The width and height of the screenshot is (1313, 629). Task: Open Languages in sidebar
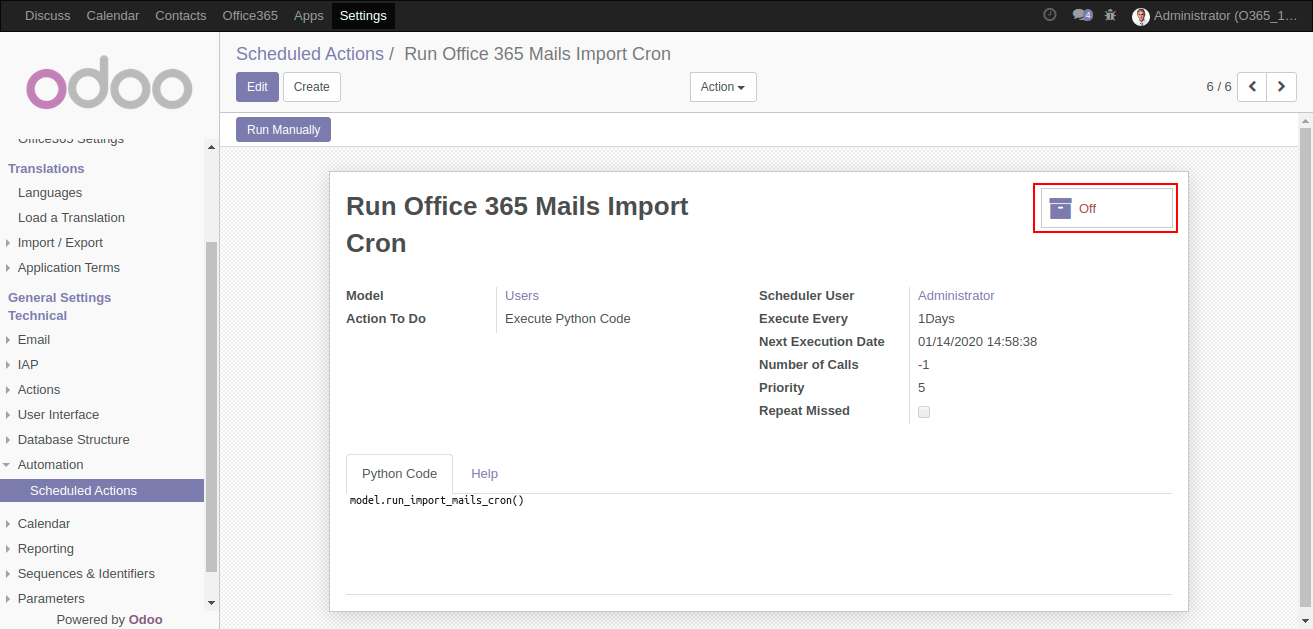[x=50, y=193]
